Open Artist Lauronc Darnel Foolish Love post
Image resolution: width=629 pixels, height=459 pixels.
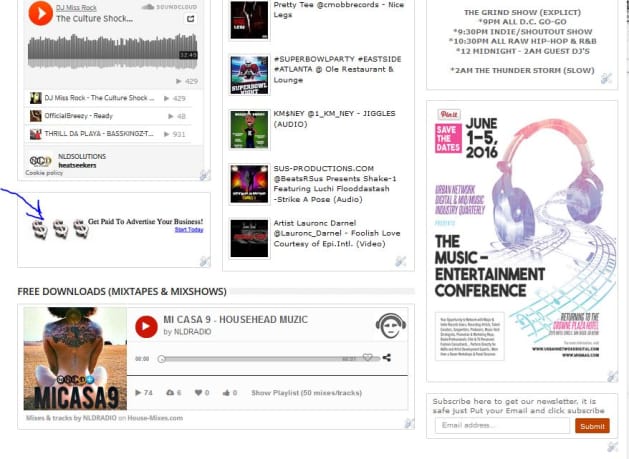click(337, 233)
